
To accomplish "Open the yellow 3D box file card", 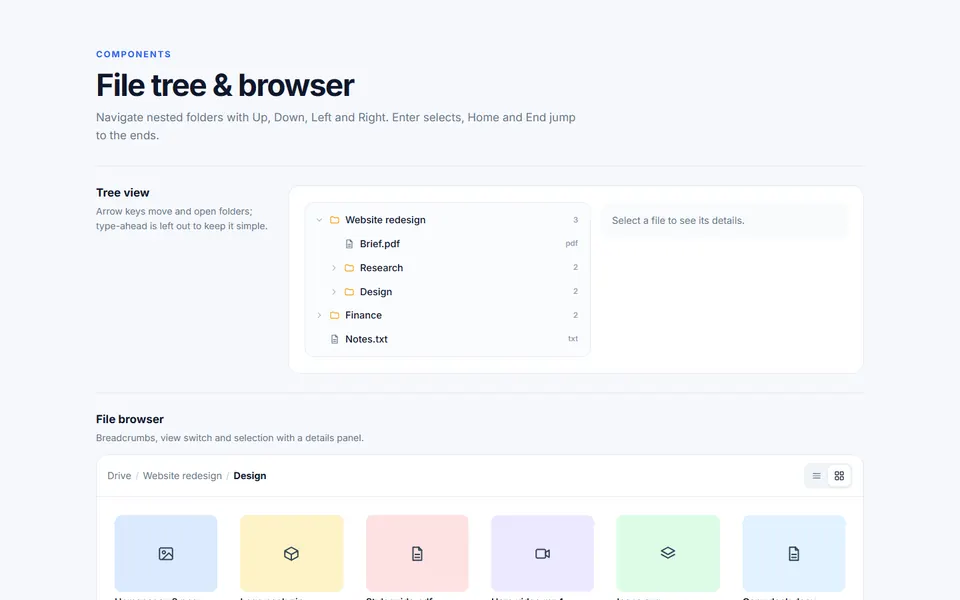I will [x=291, y=553].
